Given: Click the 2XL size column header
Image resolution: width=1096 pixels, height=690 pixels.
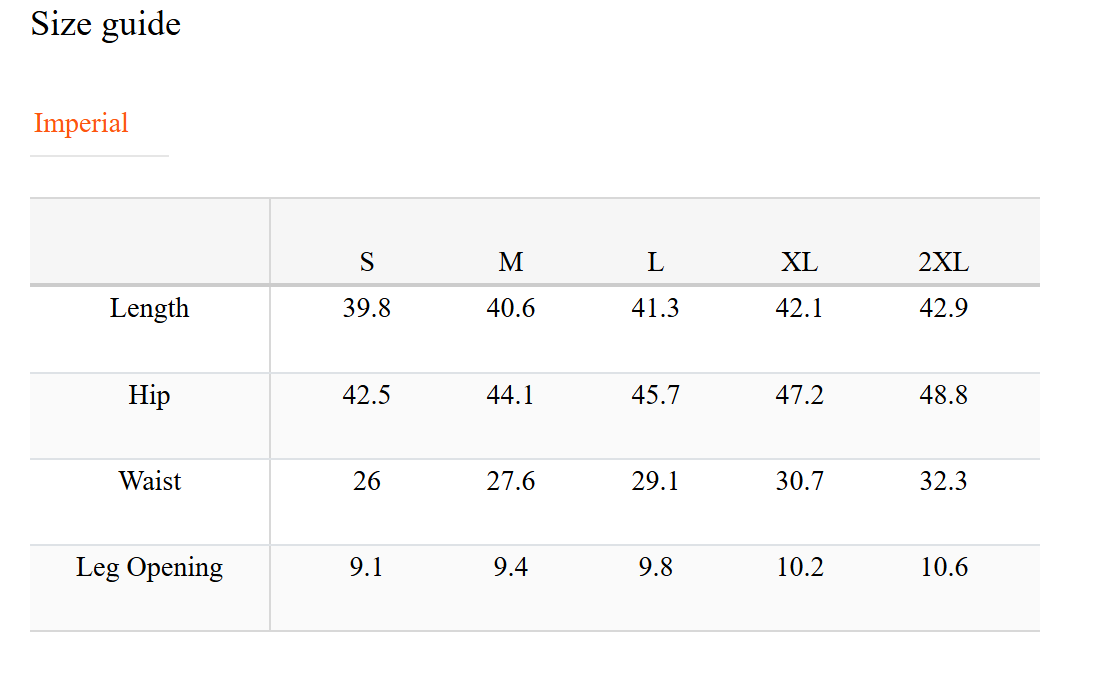Looking at the screenshot, I should pyautogui.click(x=943, y=262).
